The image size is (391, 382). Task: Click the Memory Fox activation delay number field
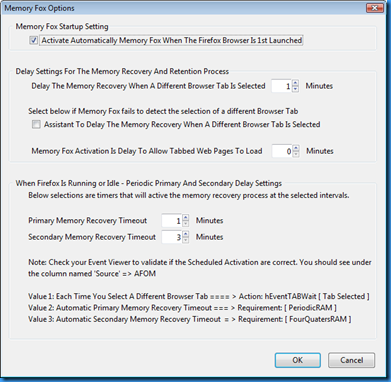pos(282,151)
